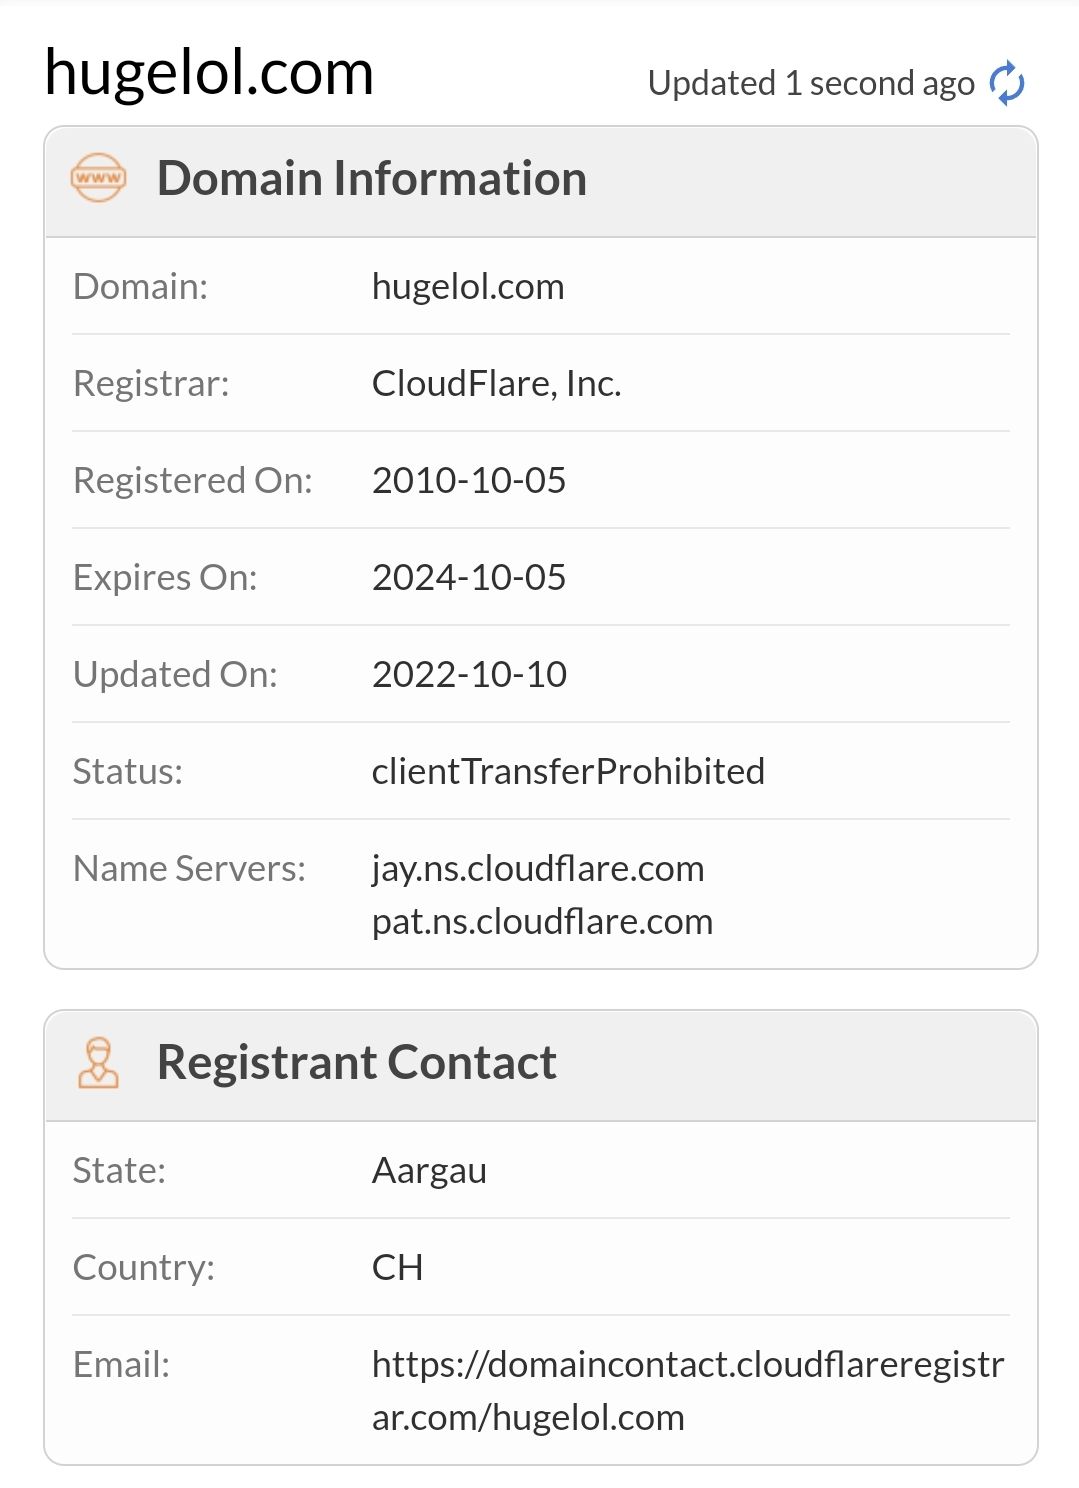The height and width of the screenshot is (1488, 1079).
Task: Click the 'Domain:' label
Action: [140, 287]
